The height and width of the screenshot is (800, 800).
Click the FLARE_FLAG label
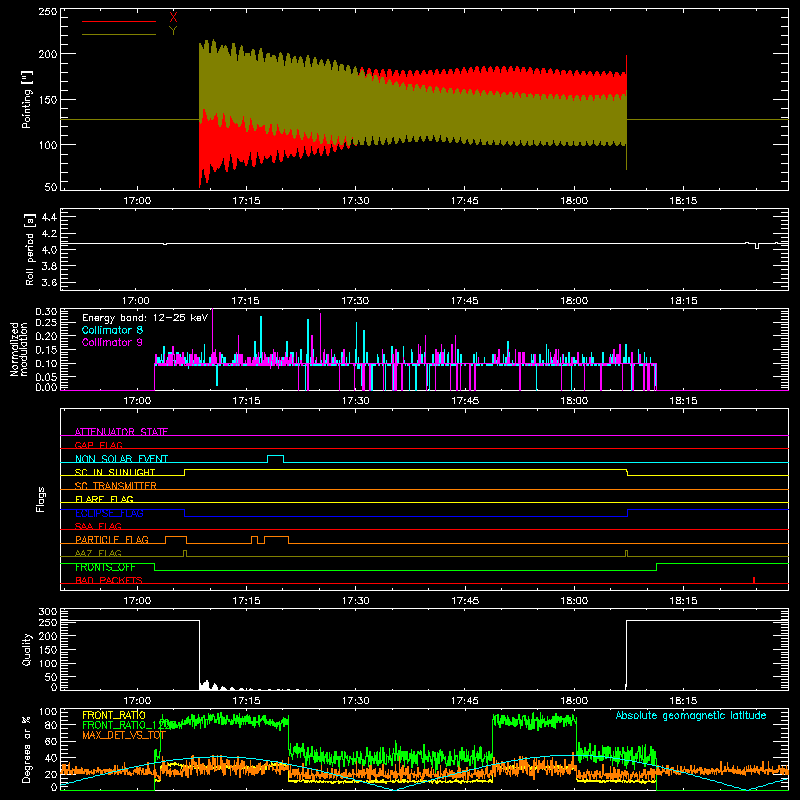tap(104, 499)
